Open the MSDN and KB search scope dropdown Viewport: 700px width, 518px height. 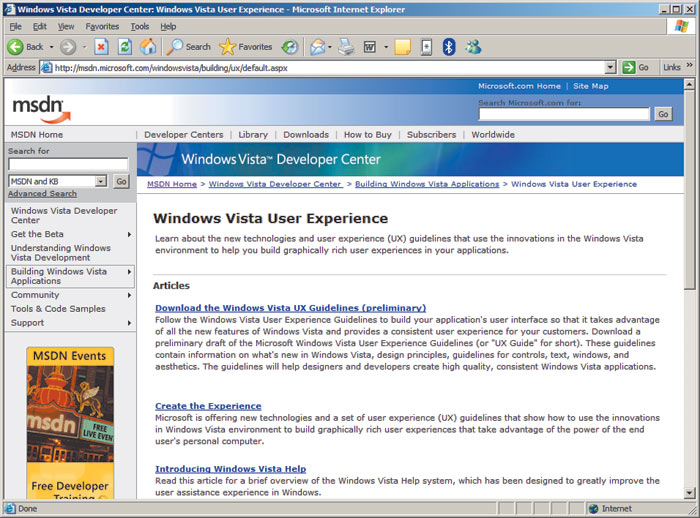[x=101, y=181]
